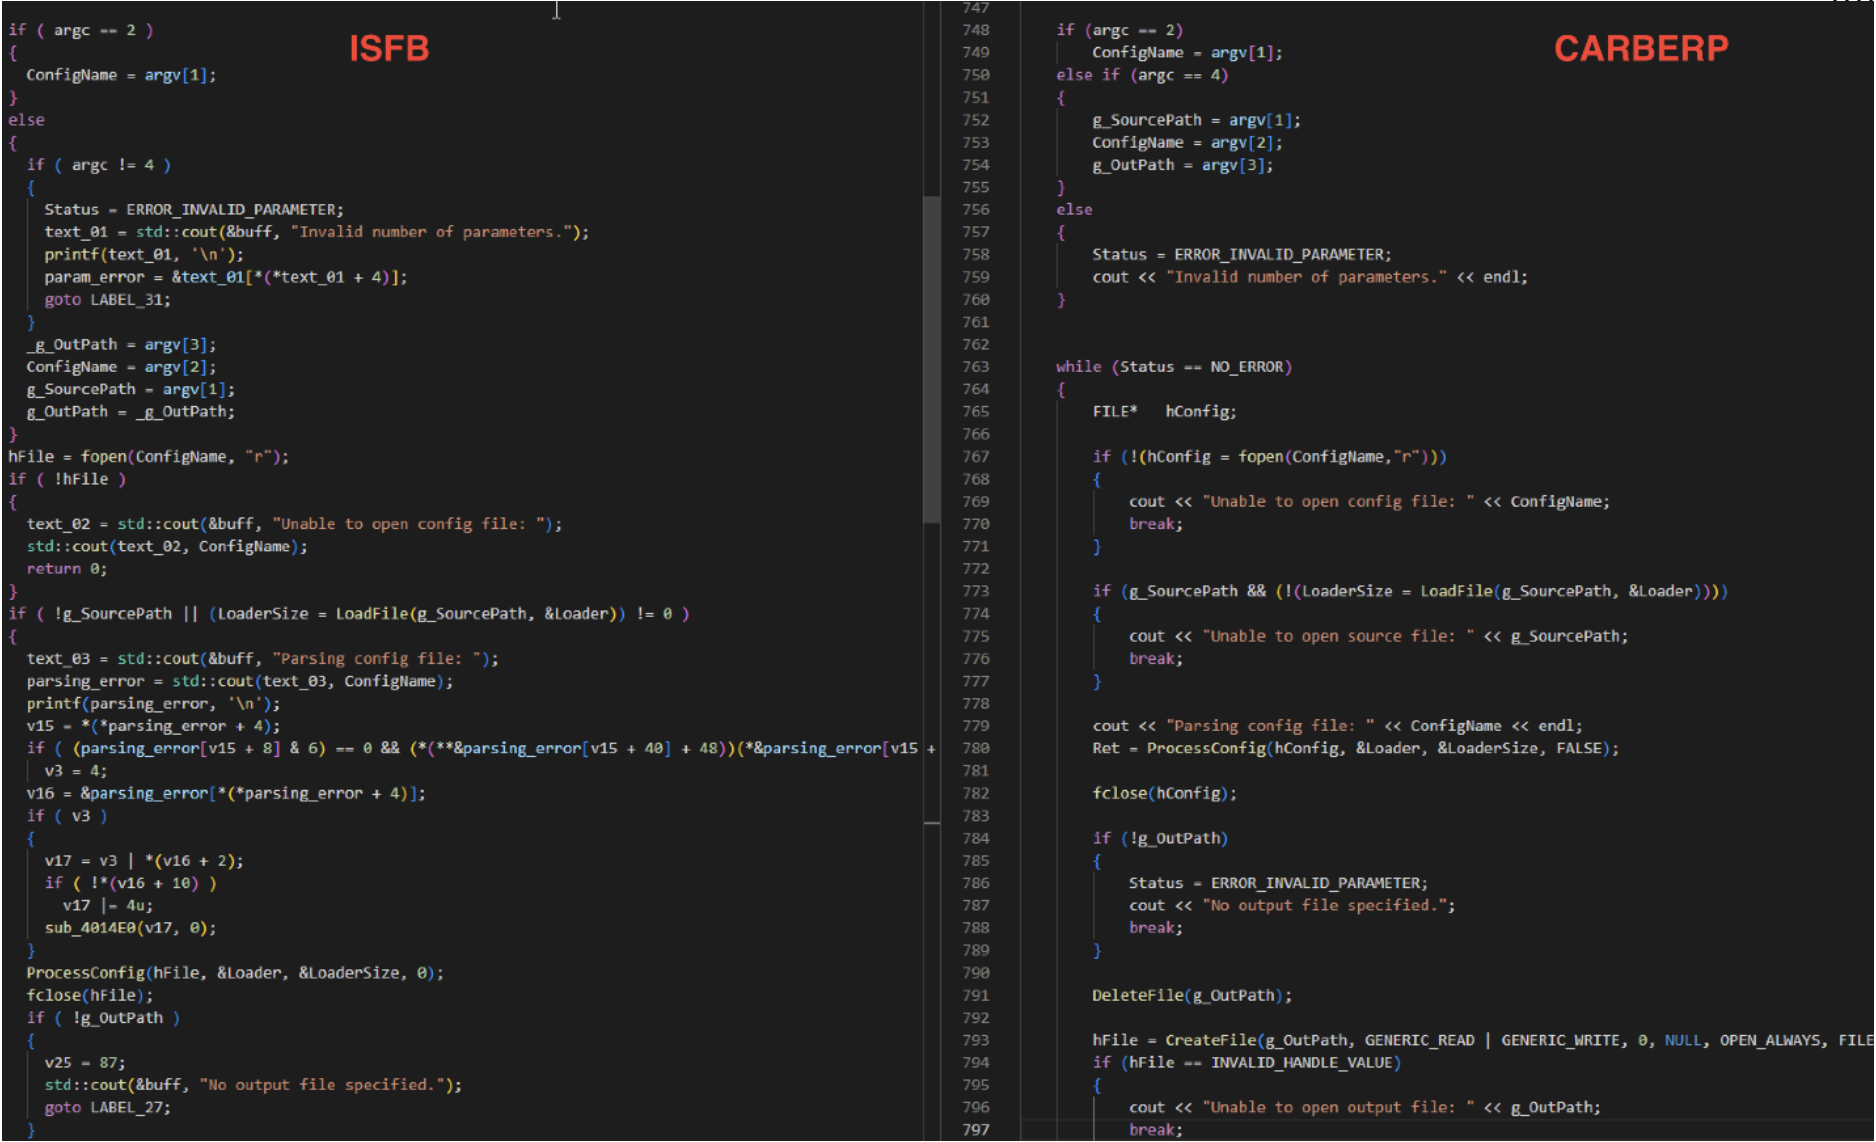This screenshot has width=1876, height=1142.
Task: Click 'g_SourcePath = argv[1];' on line 752
Action: [1197, 120]
